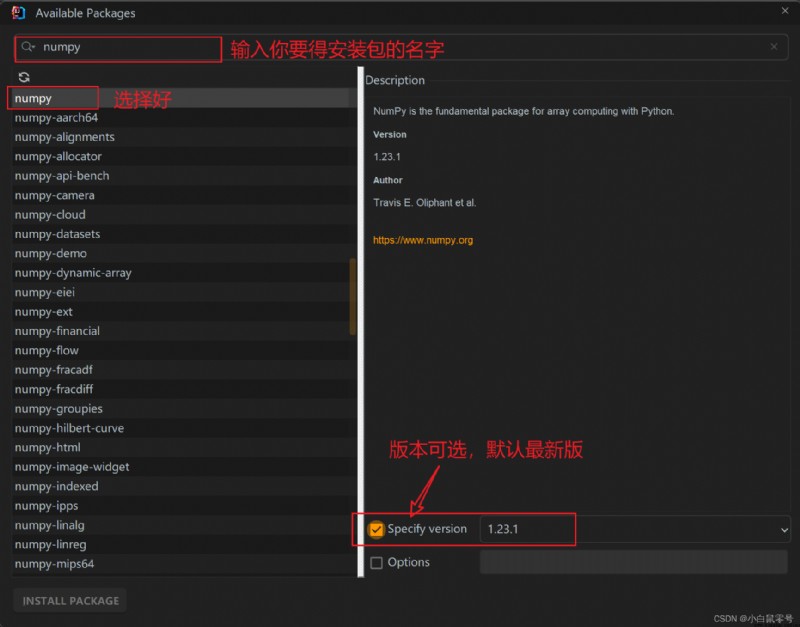Select numpy-api-bench in the list
Image resolution: width=800 pixels, height=627 pixels.
184,175
